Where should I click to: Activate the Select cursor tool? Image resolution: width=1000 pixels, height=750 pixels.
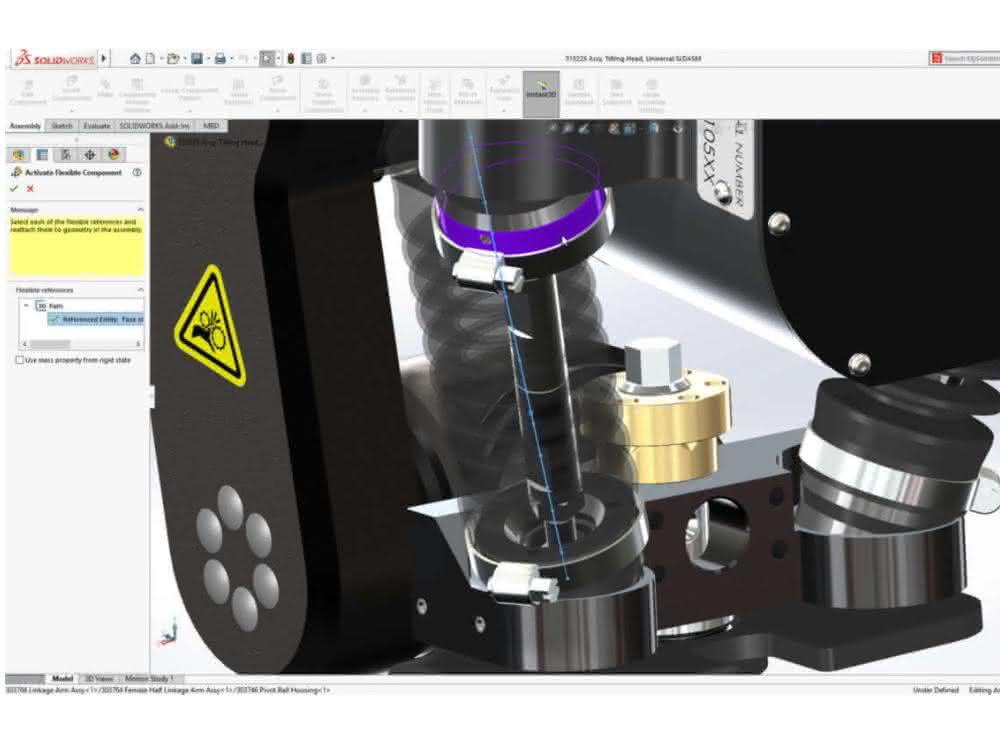coord(267,59)
